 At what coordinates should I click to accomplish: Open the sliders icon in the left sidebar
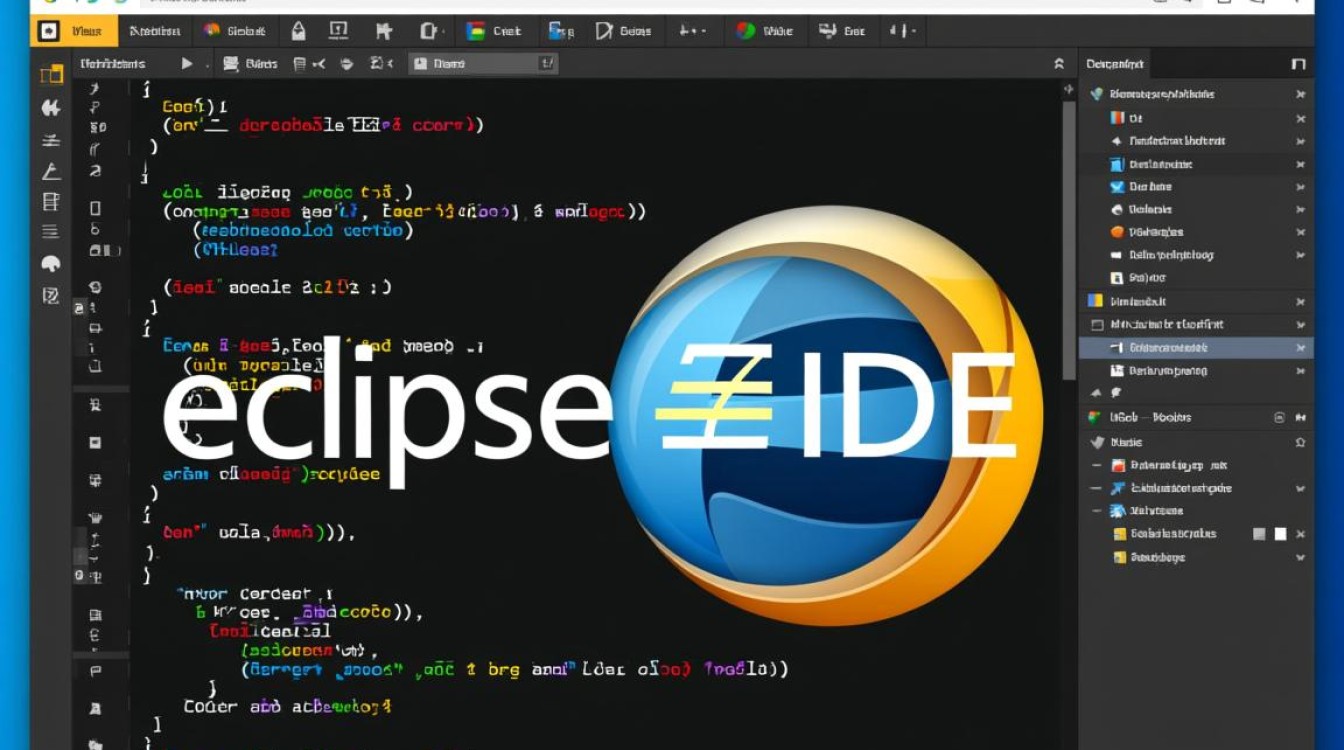click(x=51, y=140)
